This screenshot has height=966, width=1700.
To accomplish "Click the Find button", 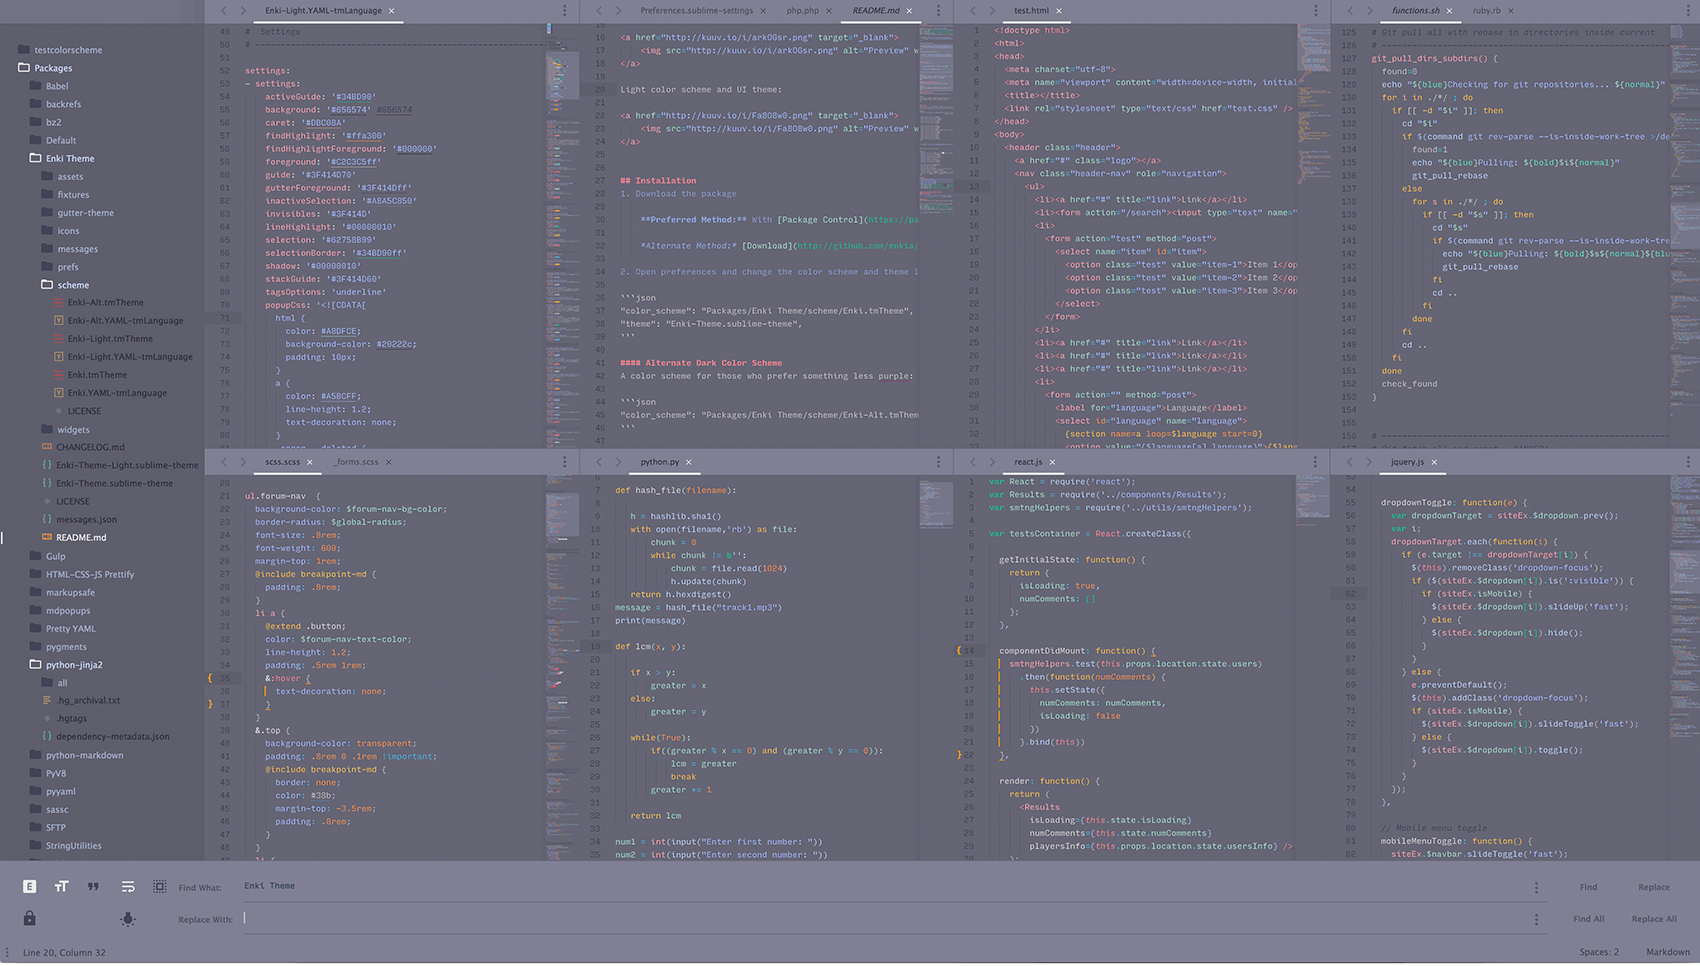I will [1588, 887].
